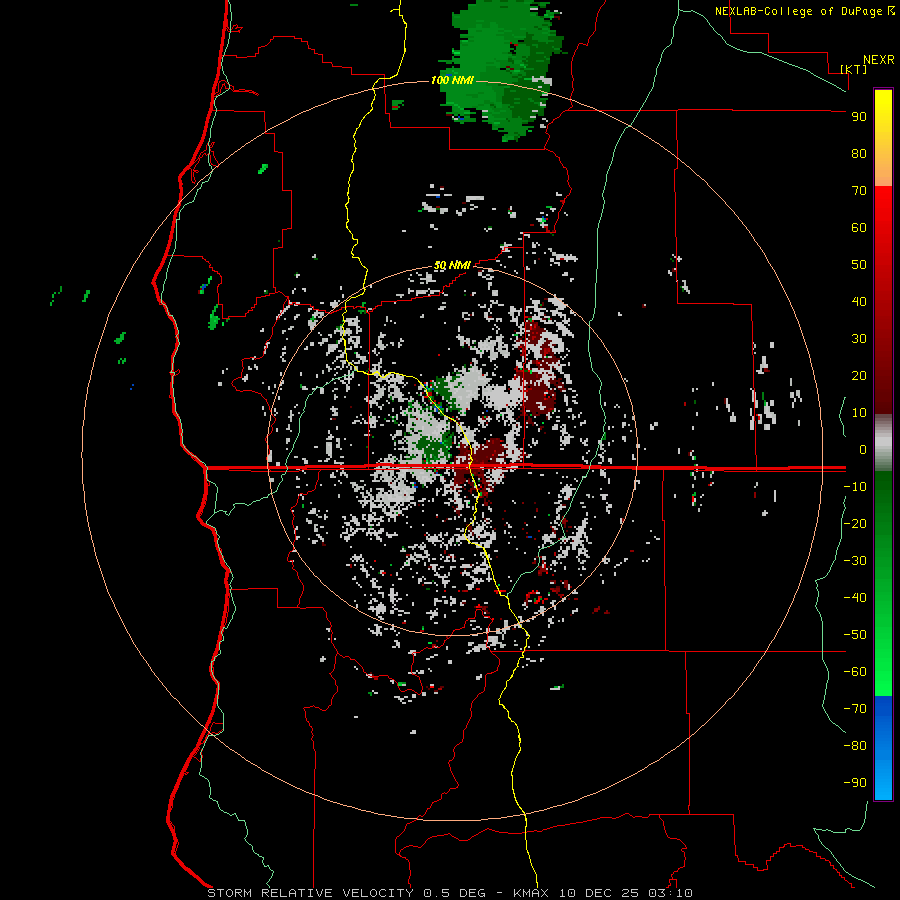This screenshot has width=900, height=900.
Task: Click the 20 value on velocity scale
Action: click(x=859, y=376)
